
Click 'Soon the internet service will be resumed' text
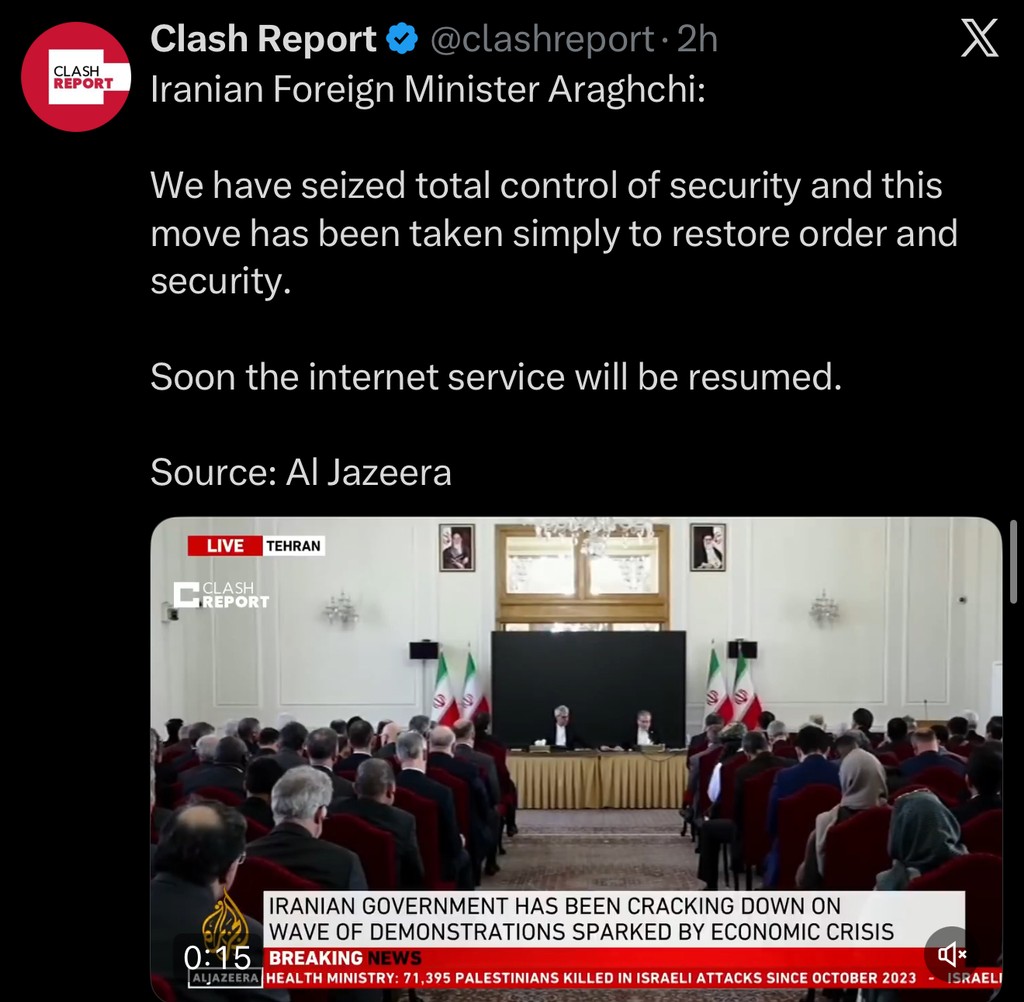pyautogui.click(x=496, y=377)
